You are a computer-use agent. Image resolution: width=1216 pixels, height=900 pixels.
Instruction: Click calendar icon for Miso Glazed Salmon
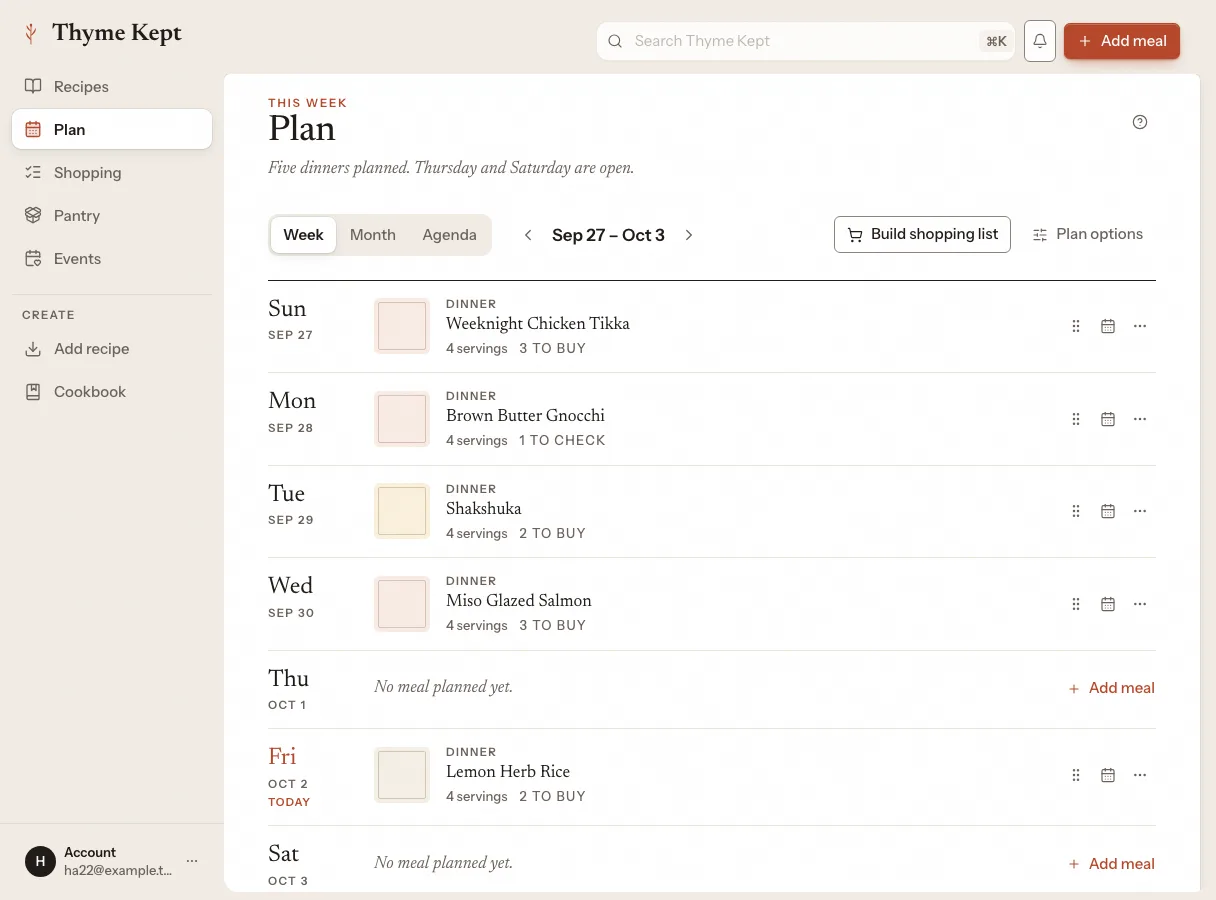tap(1108, 604)
